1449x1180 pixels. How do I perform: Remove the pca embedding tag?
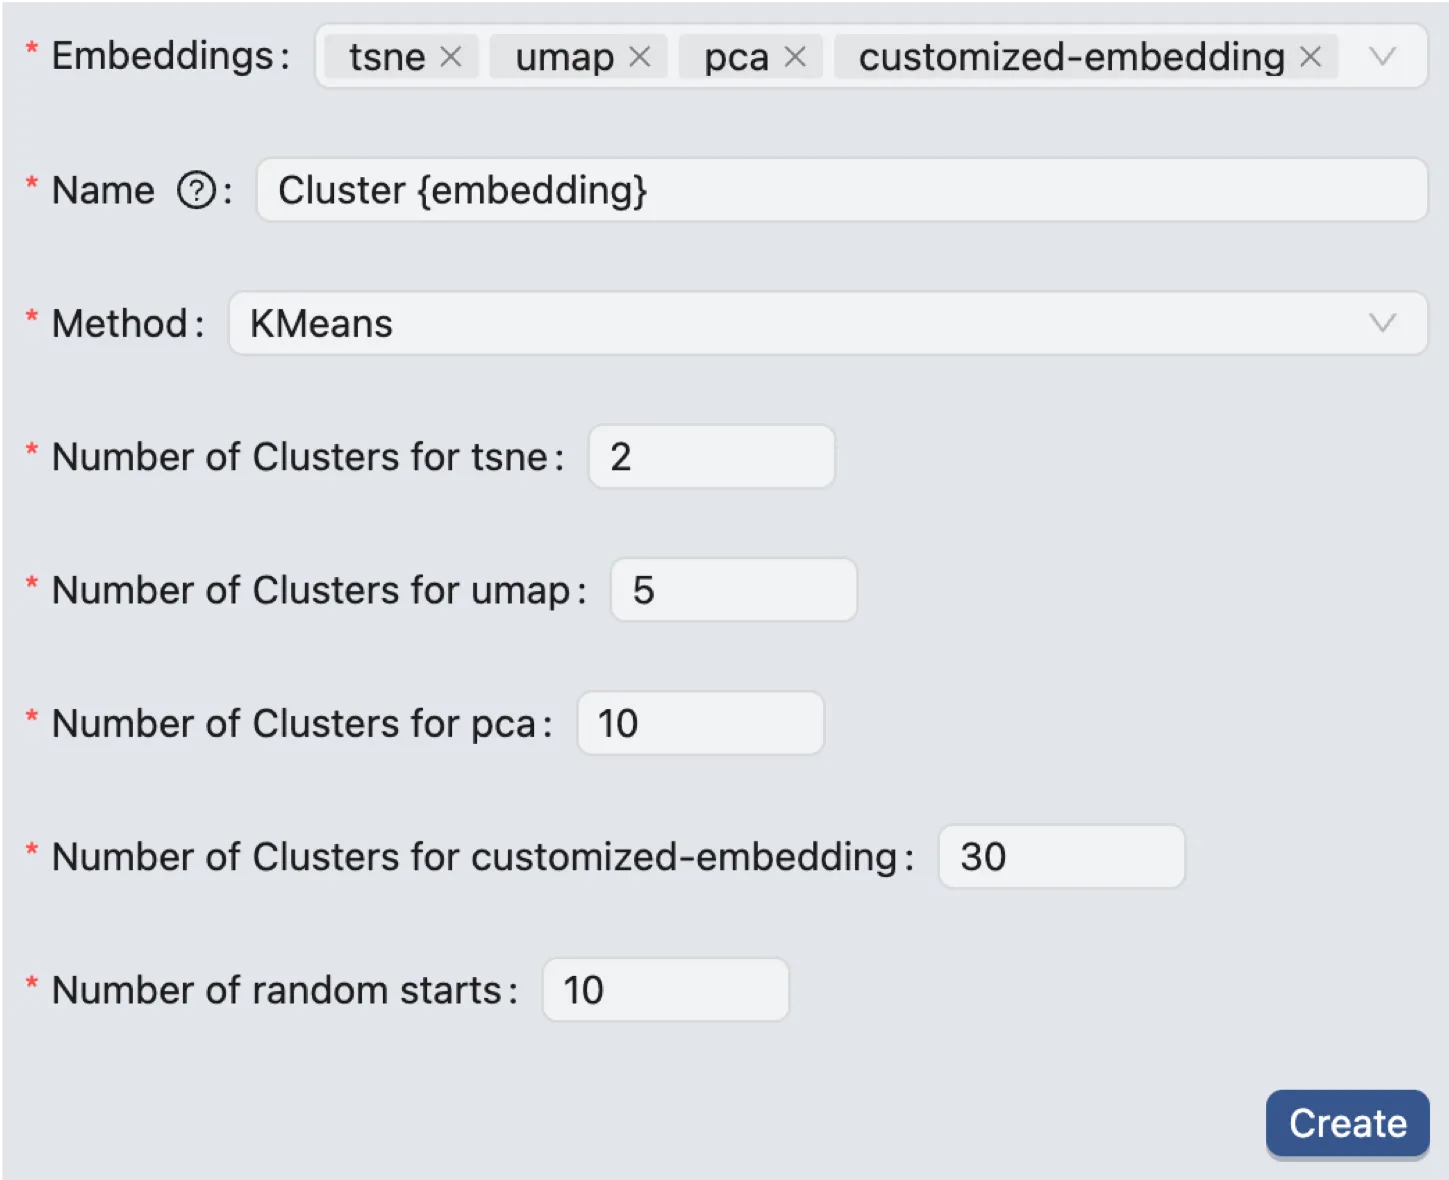[795, 57]
